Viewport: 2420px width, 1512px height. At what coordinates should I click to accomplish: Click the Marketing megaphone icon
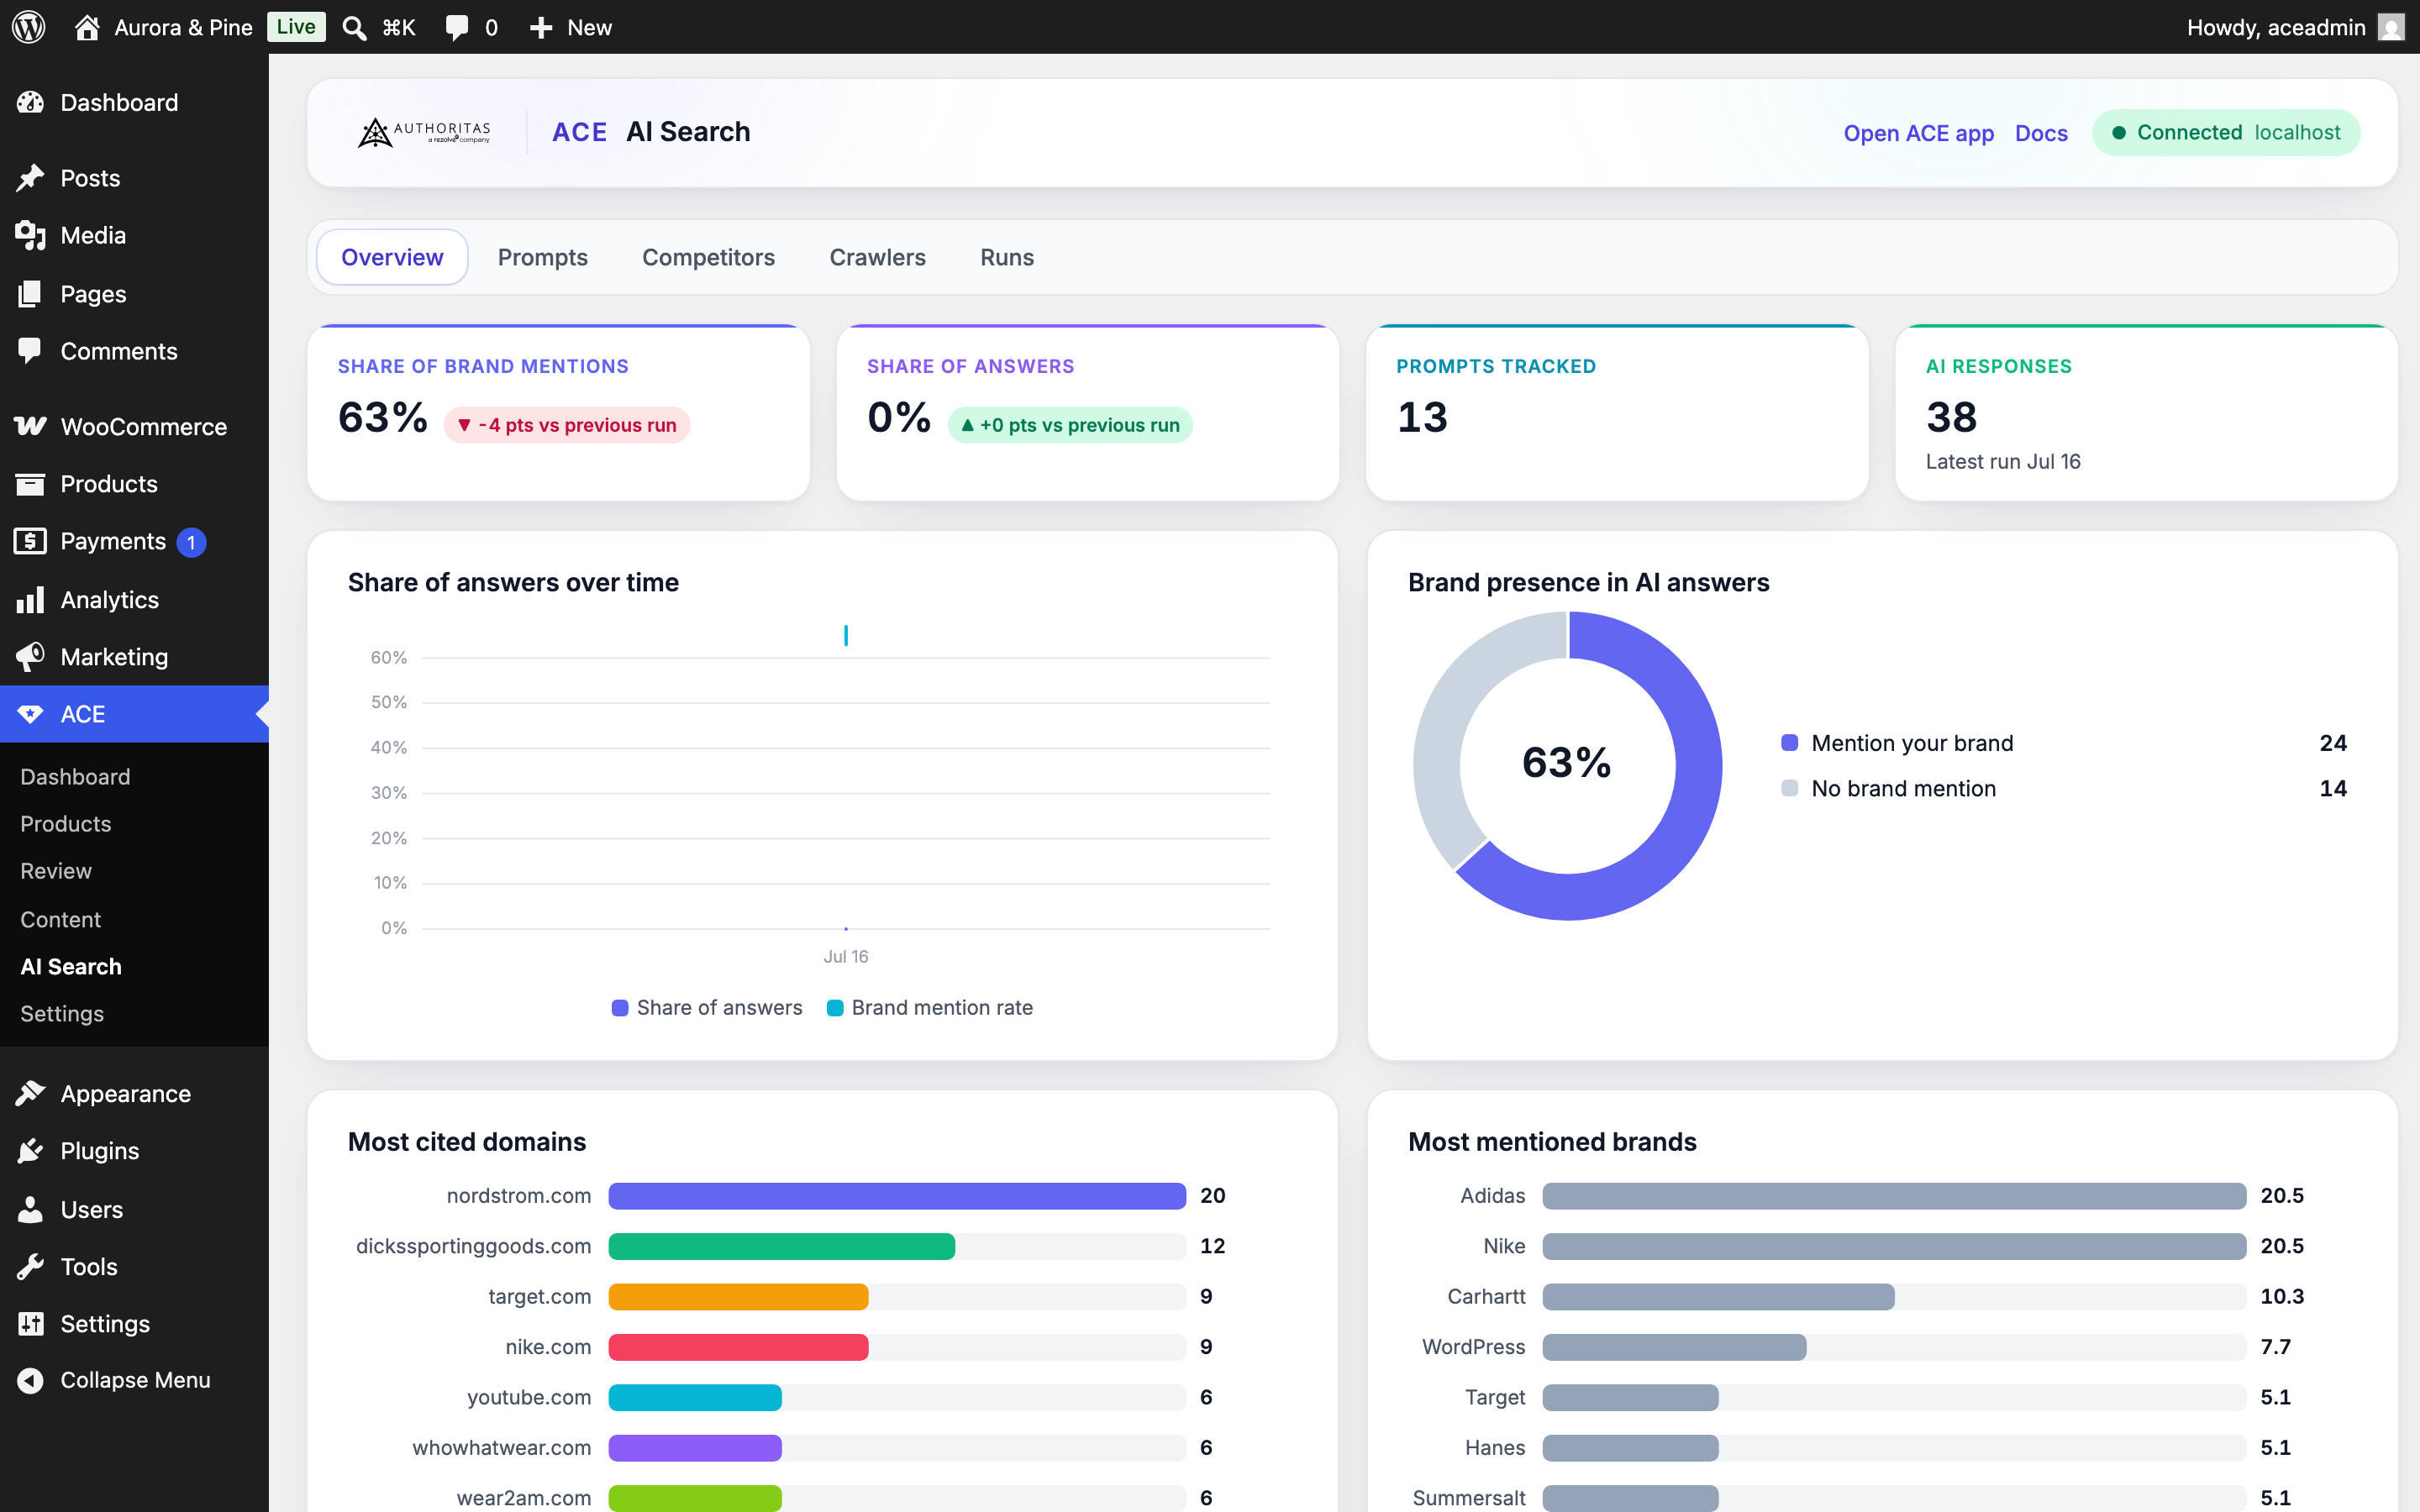point(30,657)
